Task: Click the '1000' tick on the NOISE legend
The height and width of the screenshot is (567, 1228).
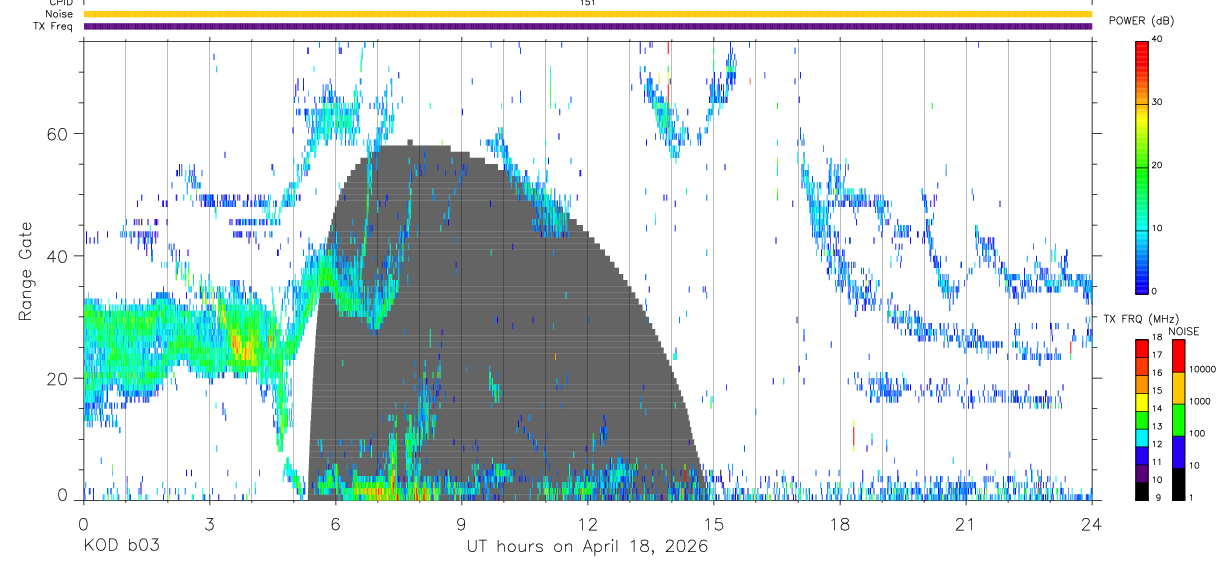Action: [1199, 402]
